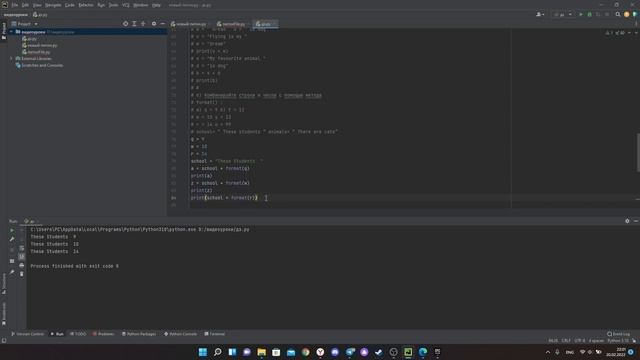Open the Terminal tool window
The height and width of the screenshot is (360, 640).
point(215,334)
